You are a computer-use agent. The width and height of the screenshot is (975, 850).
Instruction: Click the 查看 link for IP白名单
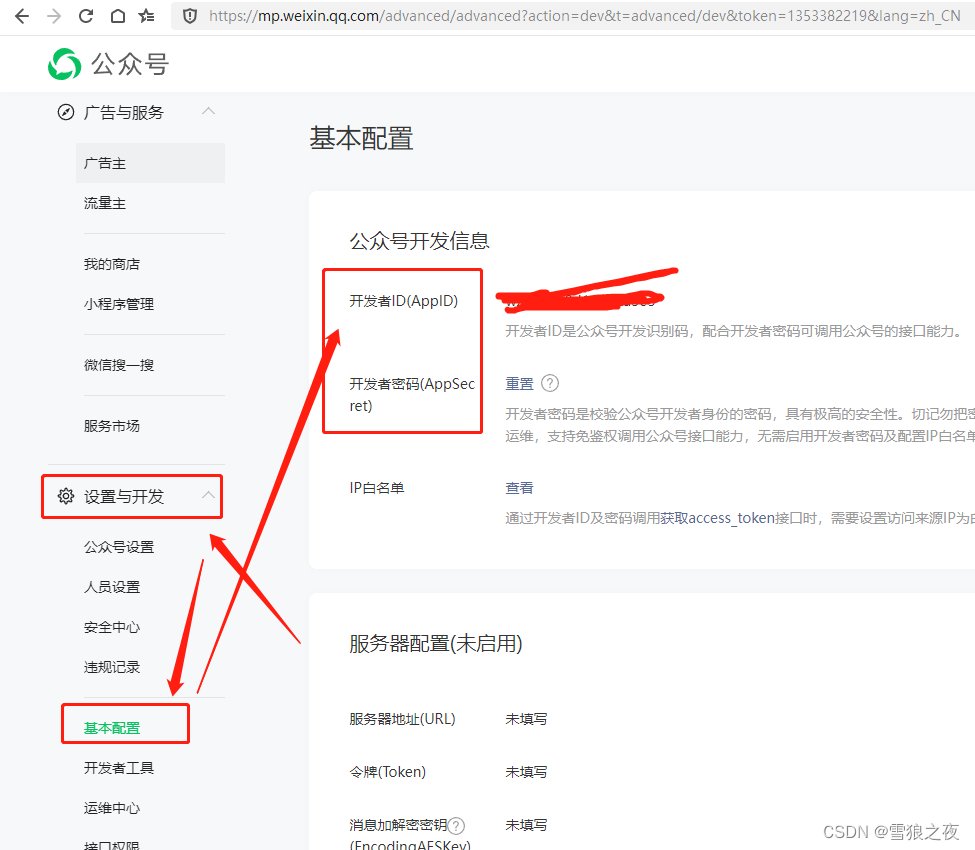click(519, 488)
